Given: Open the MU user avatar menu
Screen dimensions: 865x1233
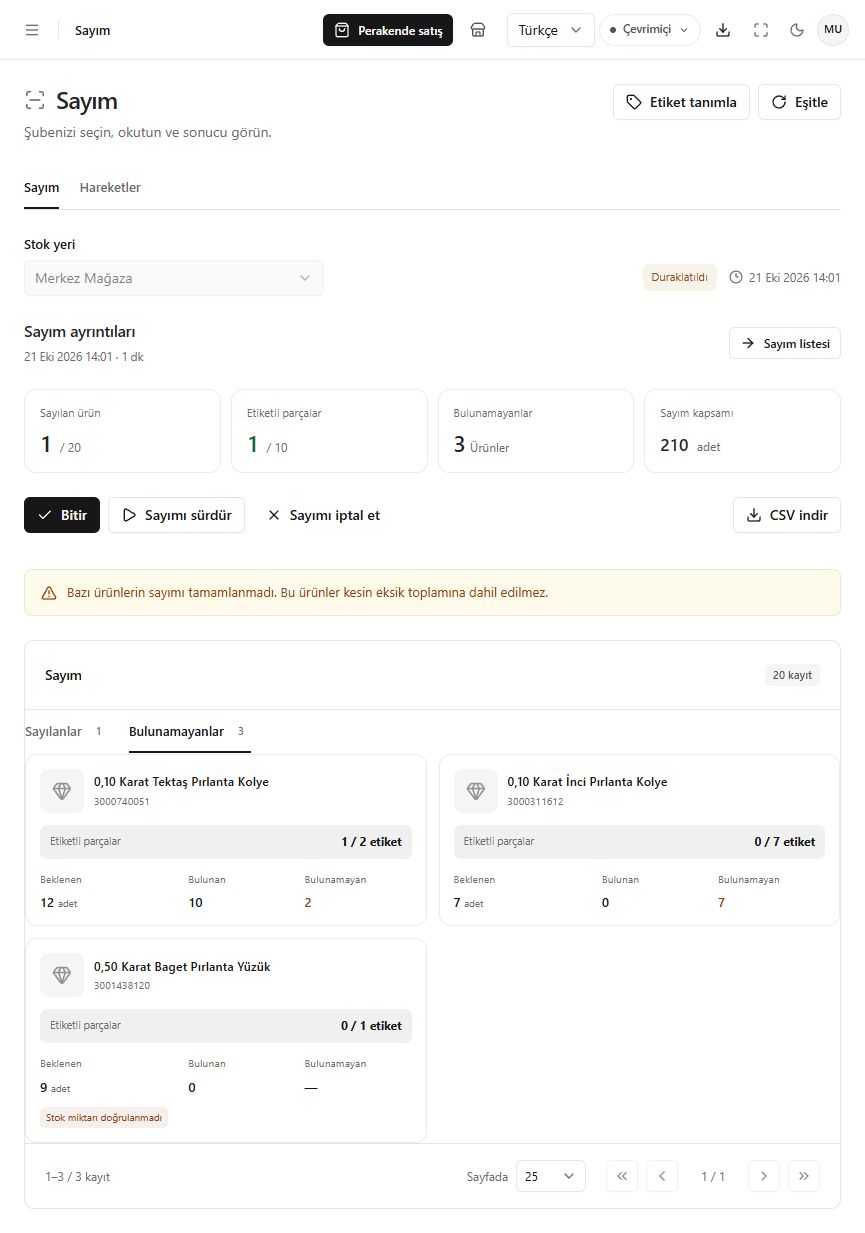Looking at the screenshot, I should point(833,30).
